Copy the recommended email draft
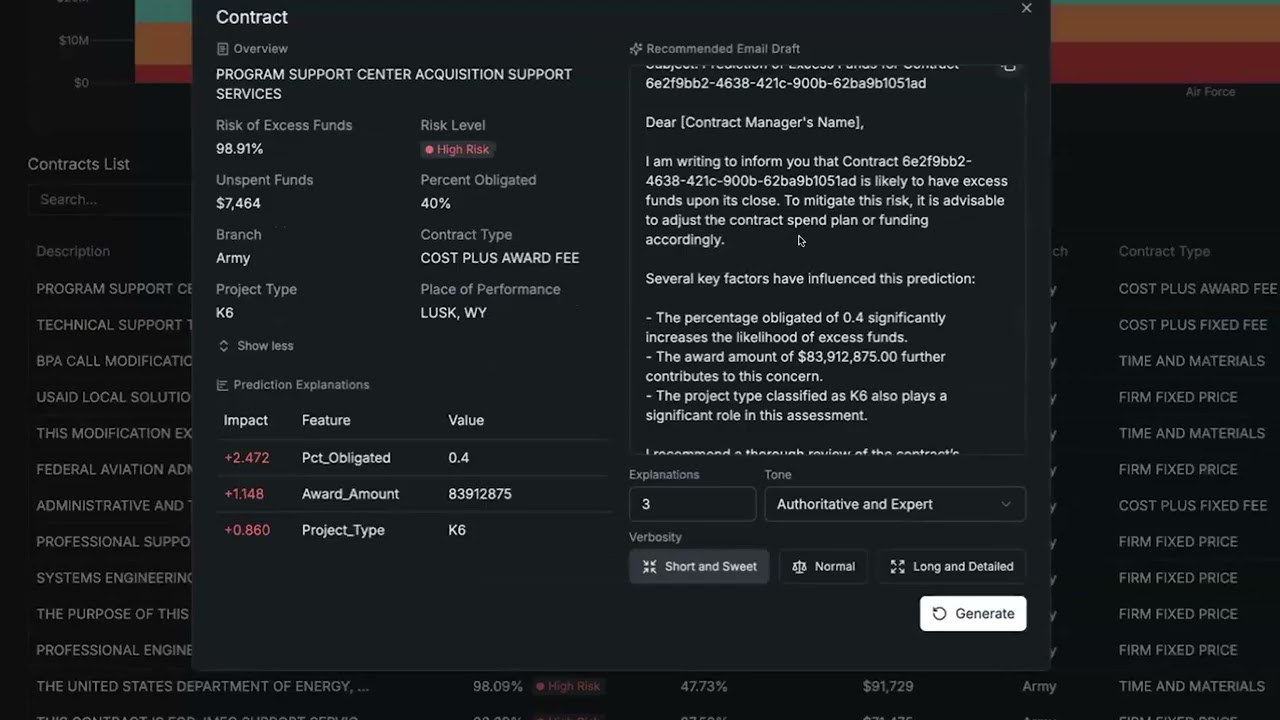 tap(1009, 67)
